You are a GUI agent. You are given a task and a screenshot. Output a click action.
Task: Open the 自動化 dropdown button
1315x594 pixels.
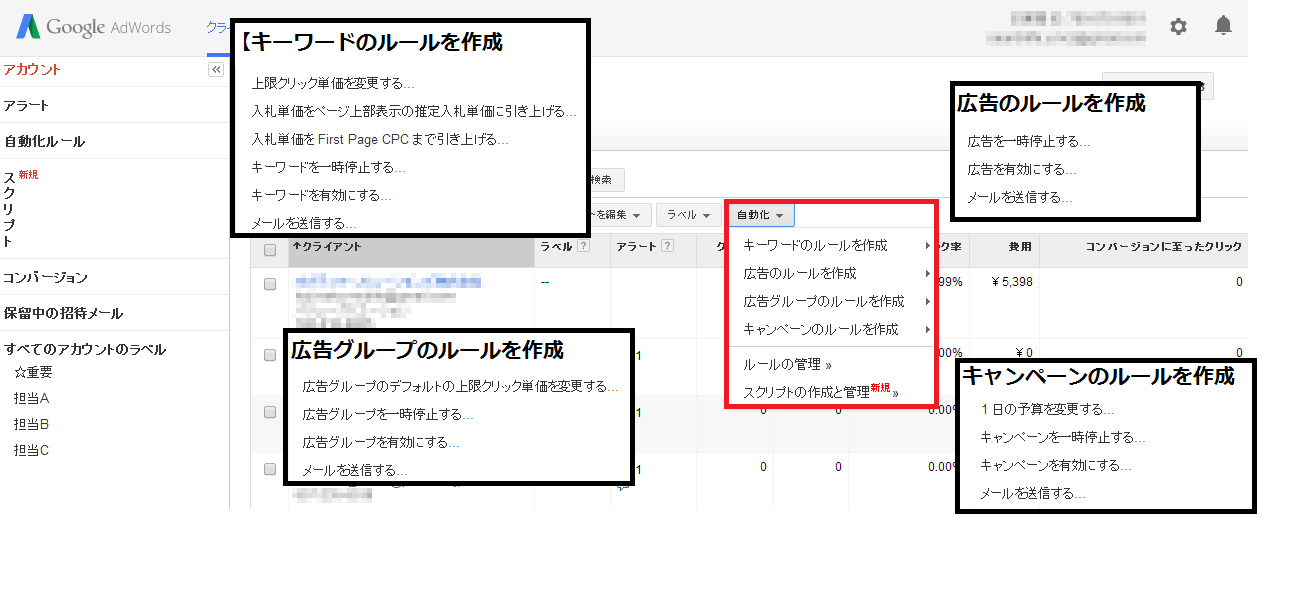[x=760, y=215]
